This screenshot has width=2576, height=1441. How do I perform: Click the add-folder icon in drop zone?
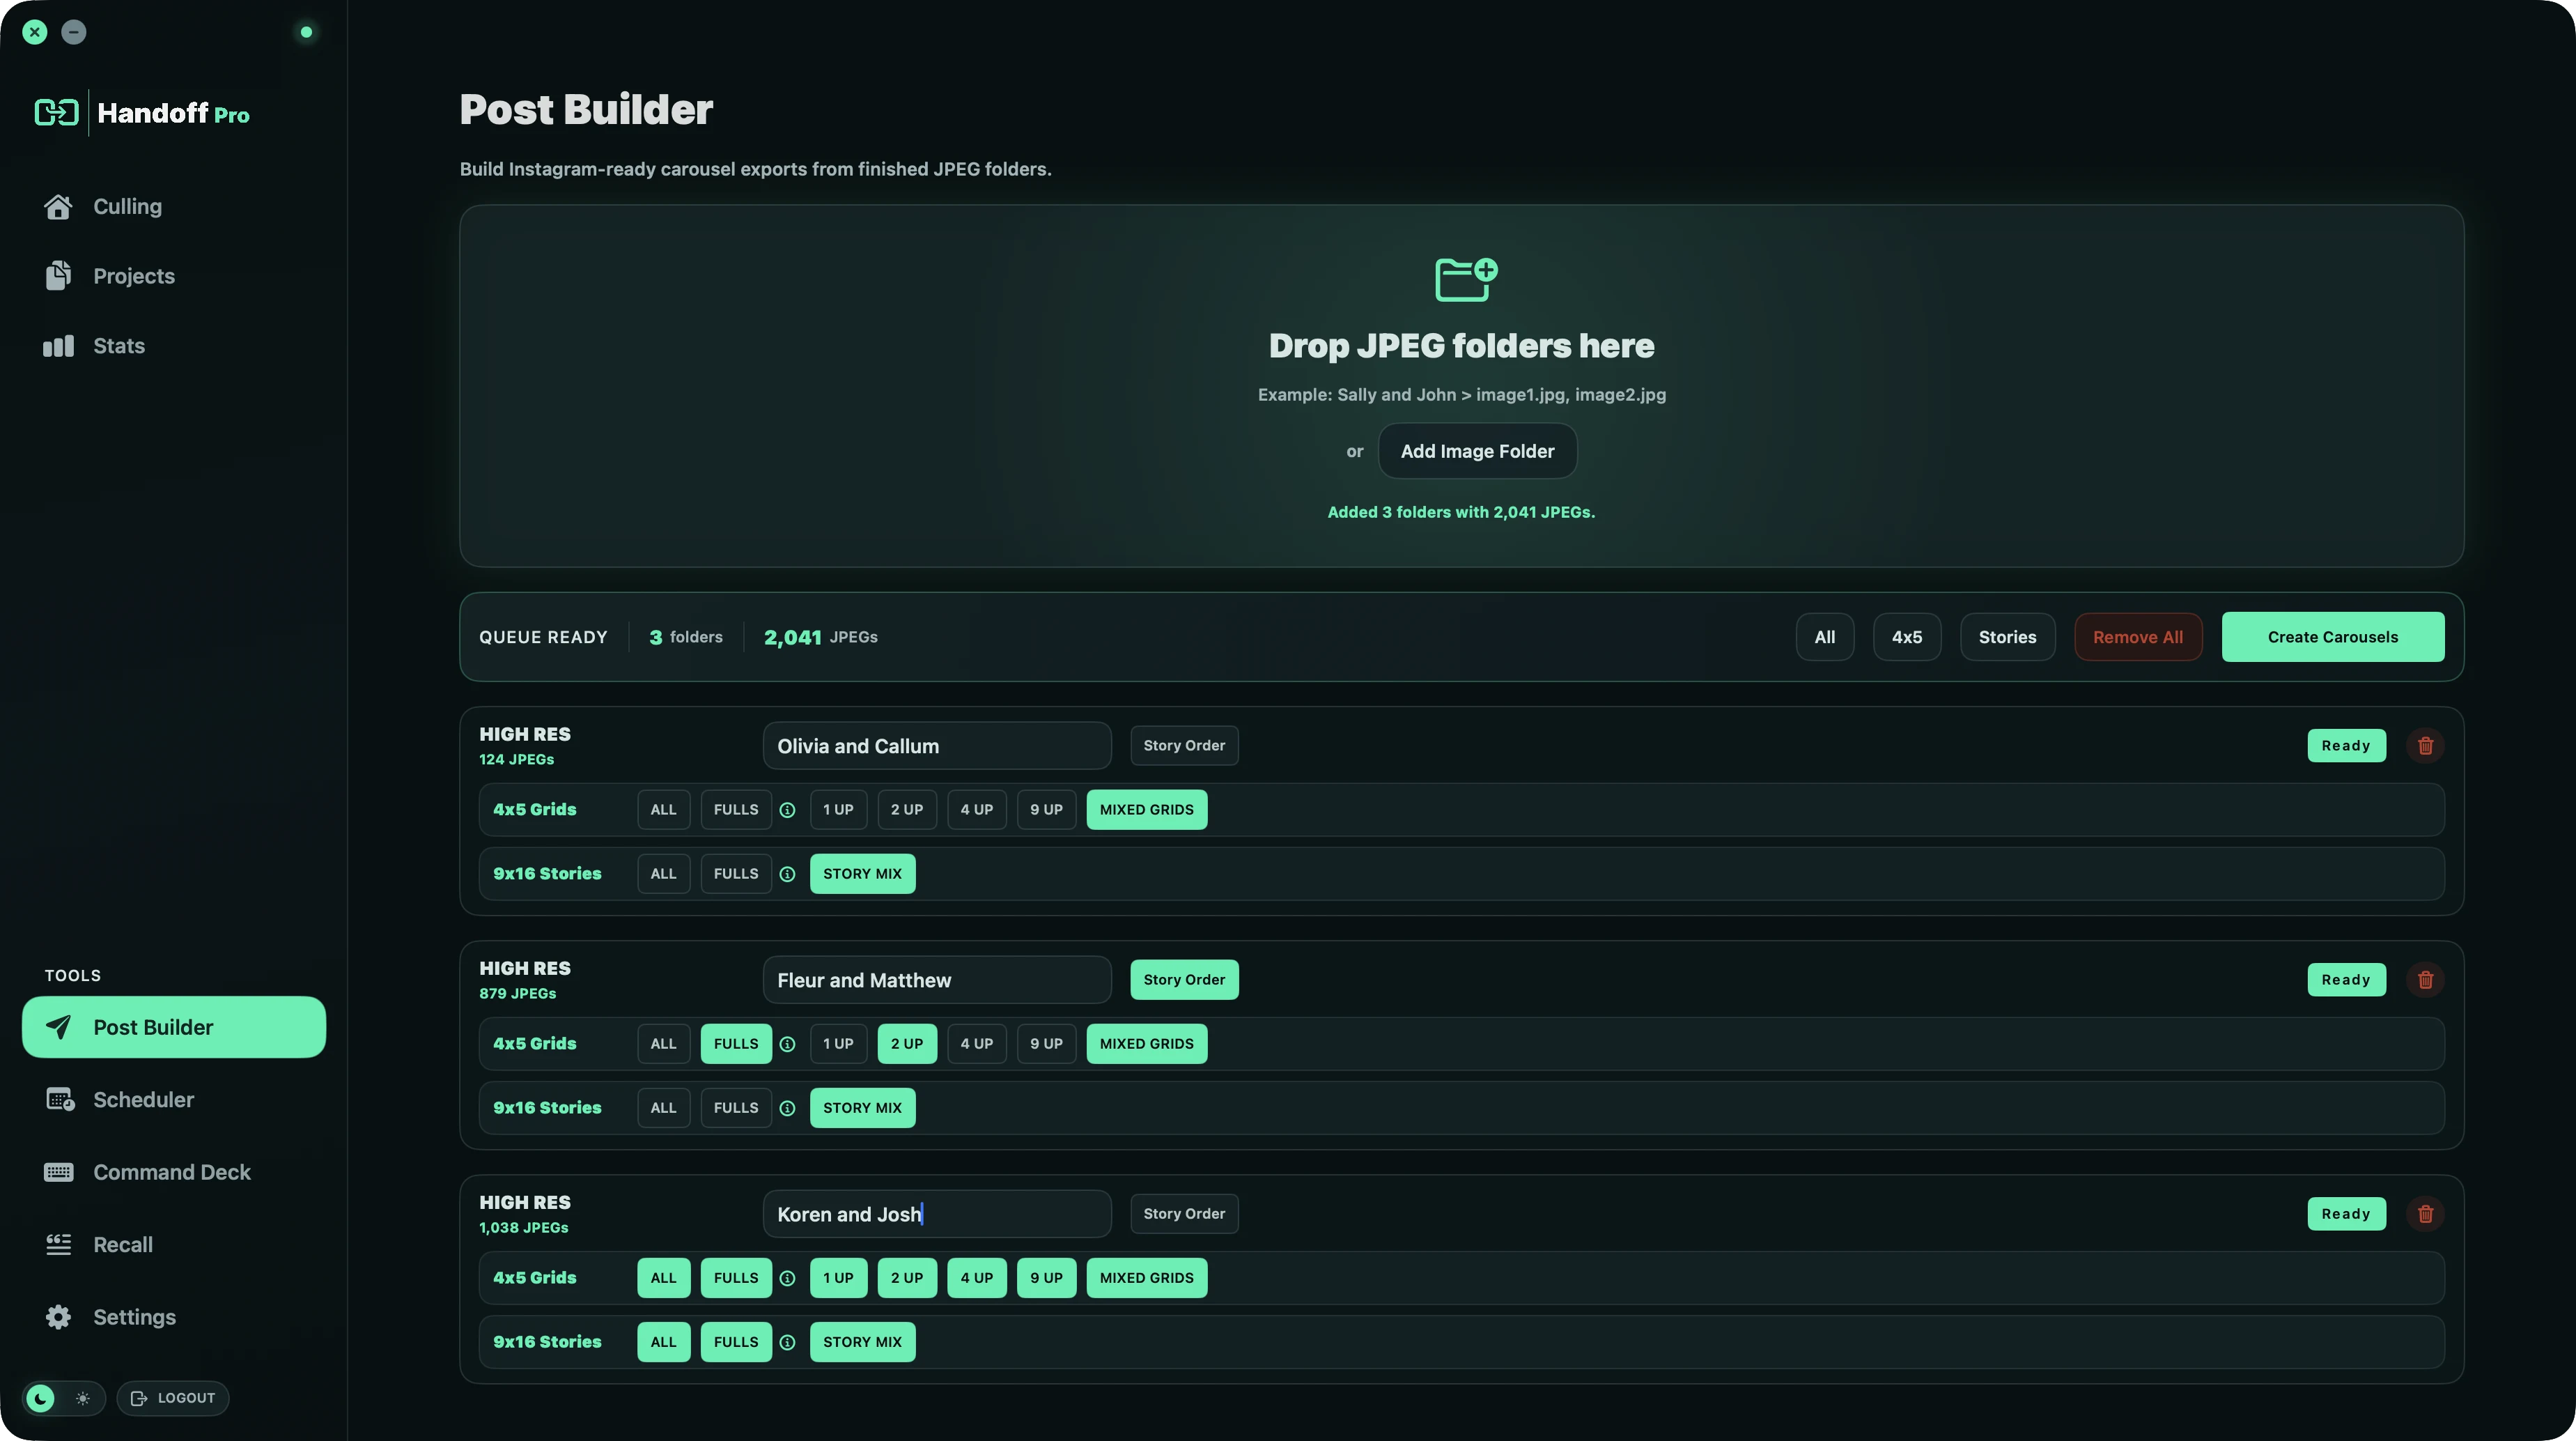(x=1466, y=279)
